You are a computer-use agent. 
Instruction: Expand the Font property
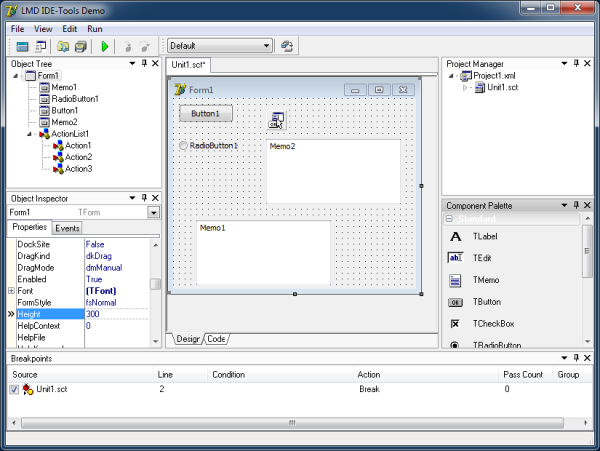[x=11, y=291]
